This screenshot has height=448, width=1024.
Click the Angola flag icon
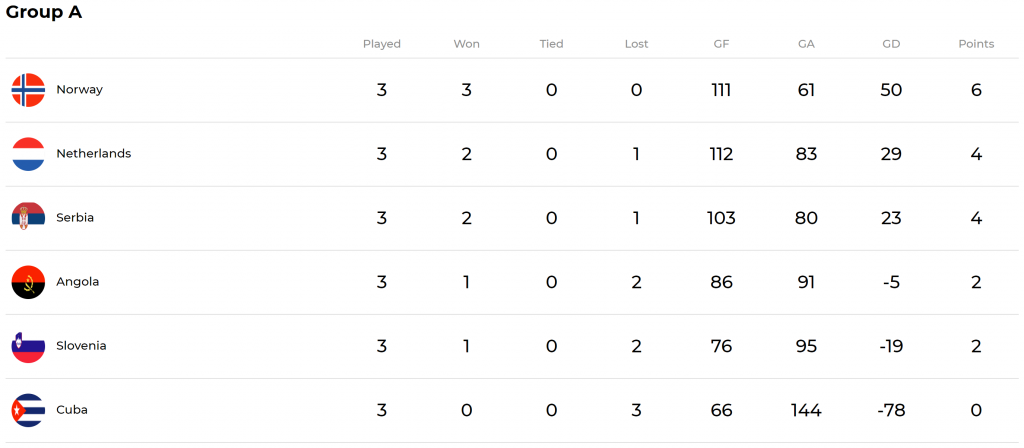coord(28,282)
